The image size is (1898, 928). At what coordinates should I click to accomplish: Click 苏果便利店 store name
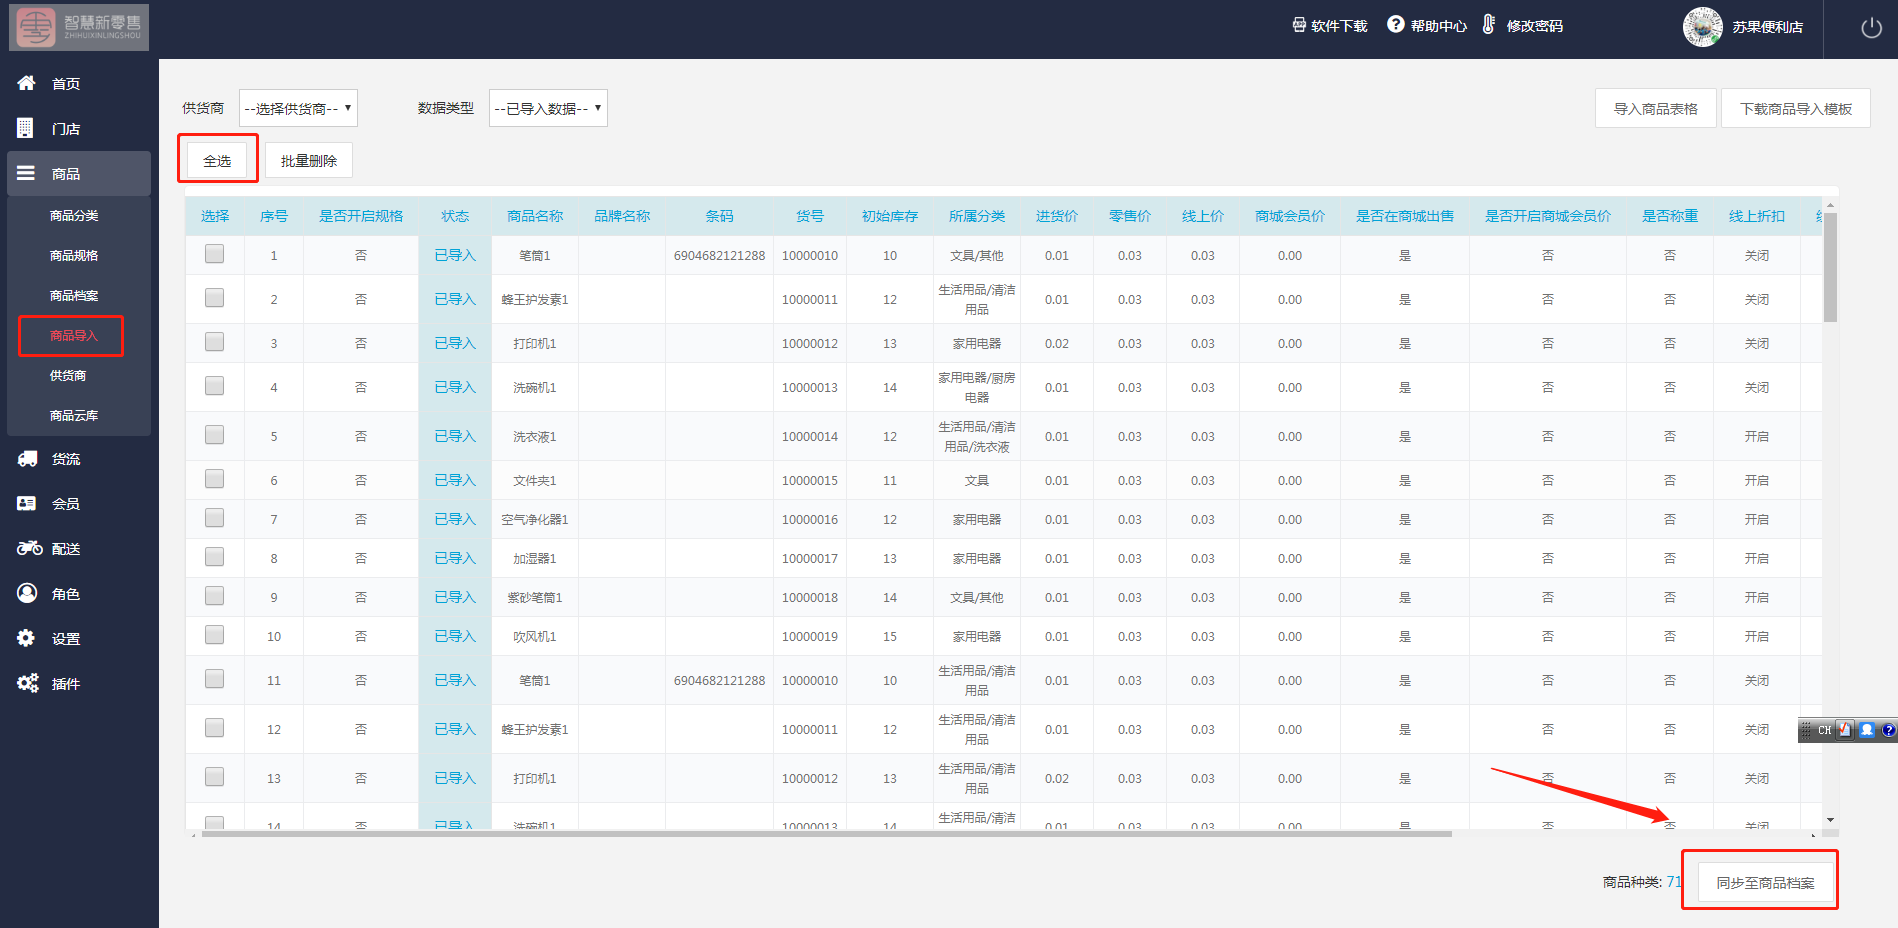click(1767, 27)
